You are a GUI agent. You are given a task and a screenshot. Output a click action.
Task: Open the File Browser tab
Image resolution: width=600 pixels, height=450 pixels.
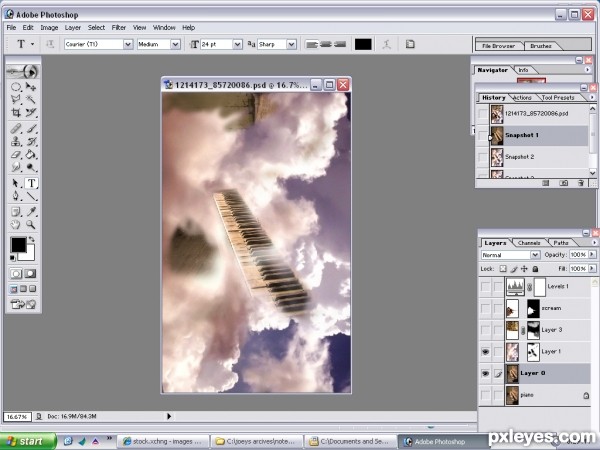tap(498, 46)
